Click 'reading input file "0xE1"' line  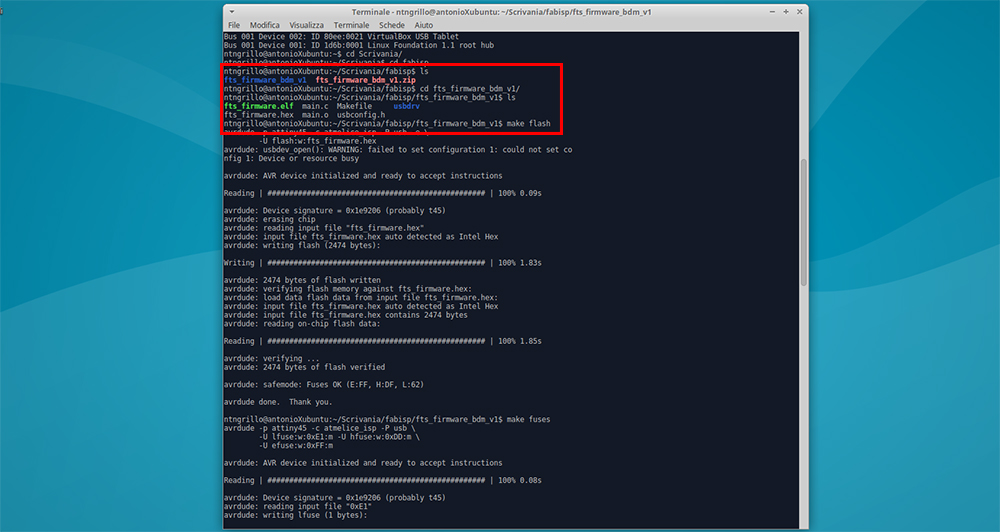coord(298,506)
